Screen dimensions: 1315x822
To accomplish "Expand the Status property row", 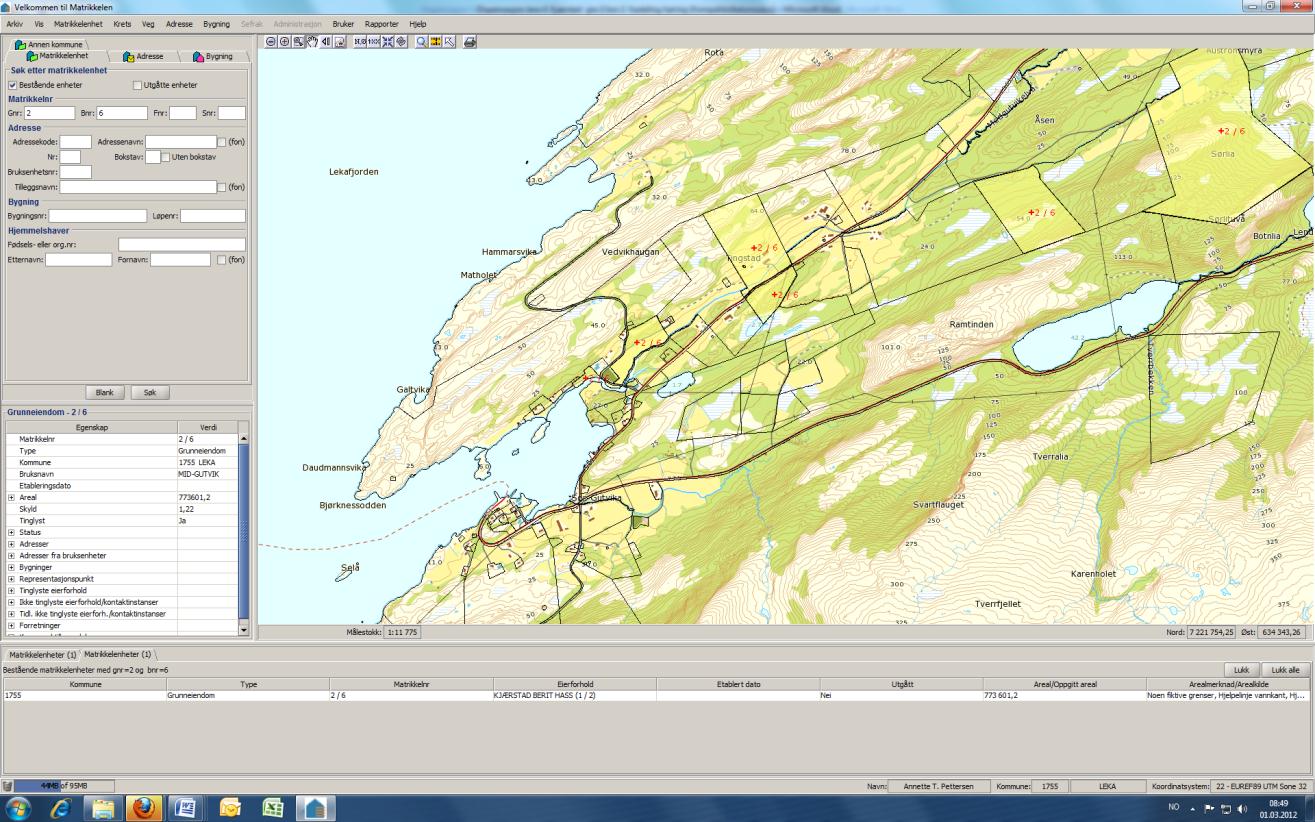I will pos(11,531).
